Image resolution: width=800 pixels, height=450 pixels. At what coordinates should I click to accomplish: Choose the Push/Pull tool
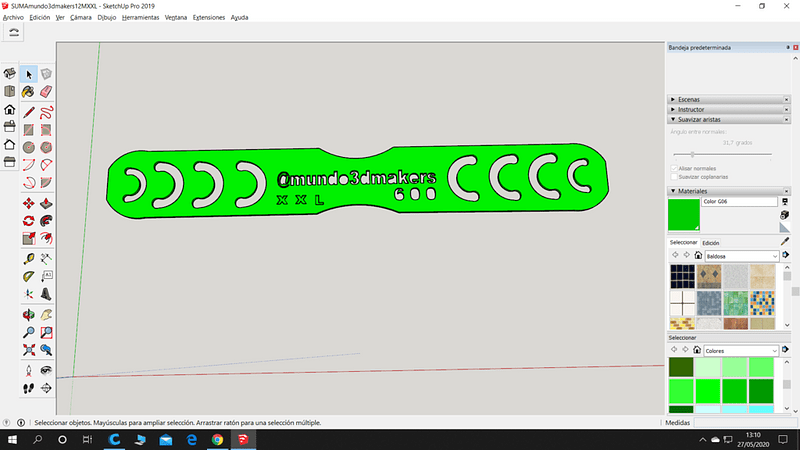point(46,204)
